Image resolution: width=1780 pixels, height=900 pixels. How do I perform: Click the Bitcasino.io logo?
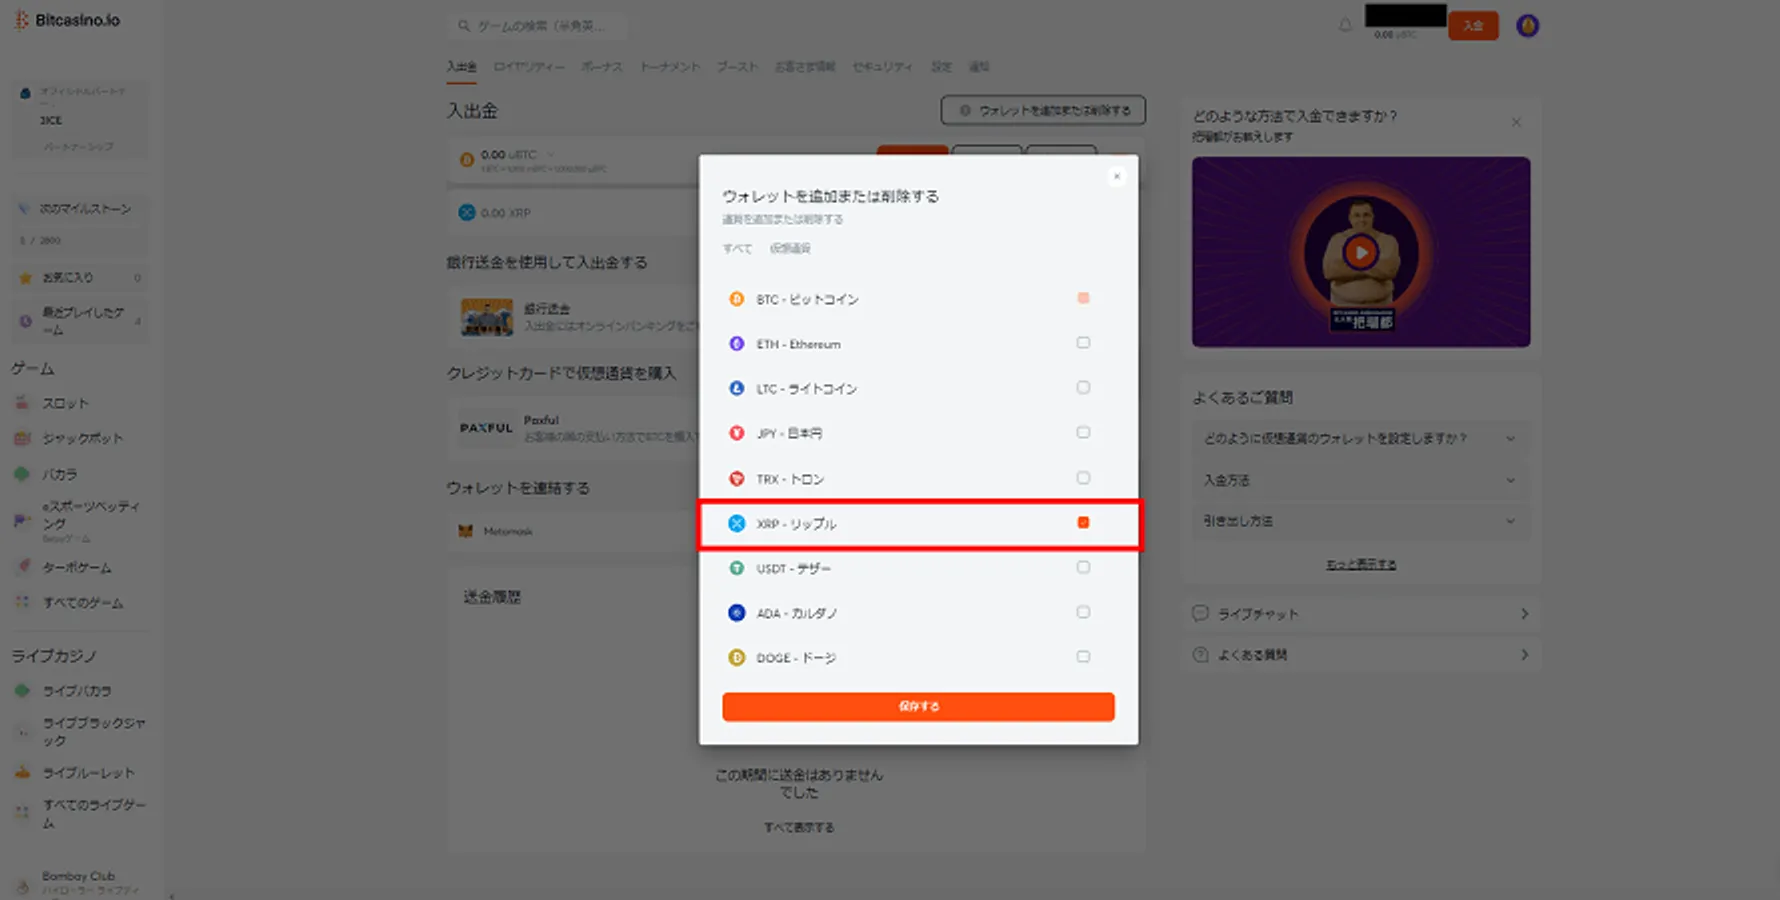(x=67, y=20)
